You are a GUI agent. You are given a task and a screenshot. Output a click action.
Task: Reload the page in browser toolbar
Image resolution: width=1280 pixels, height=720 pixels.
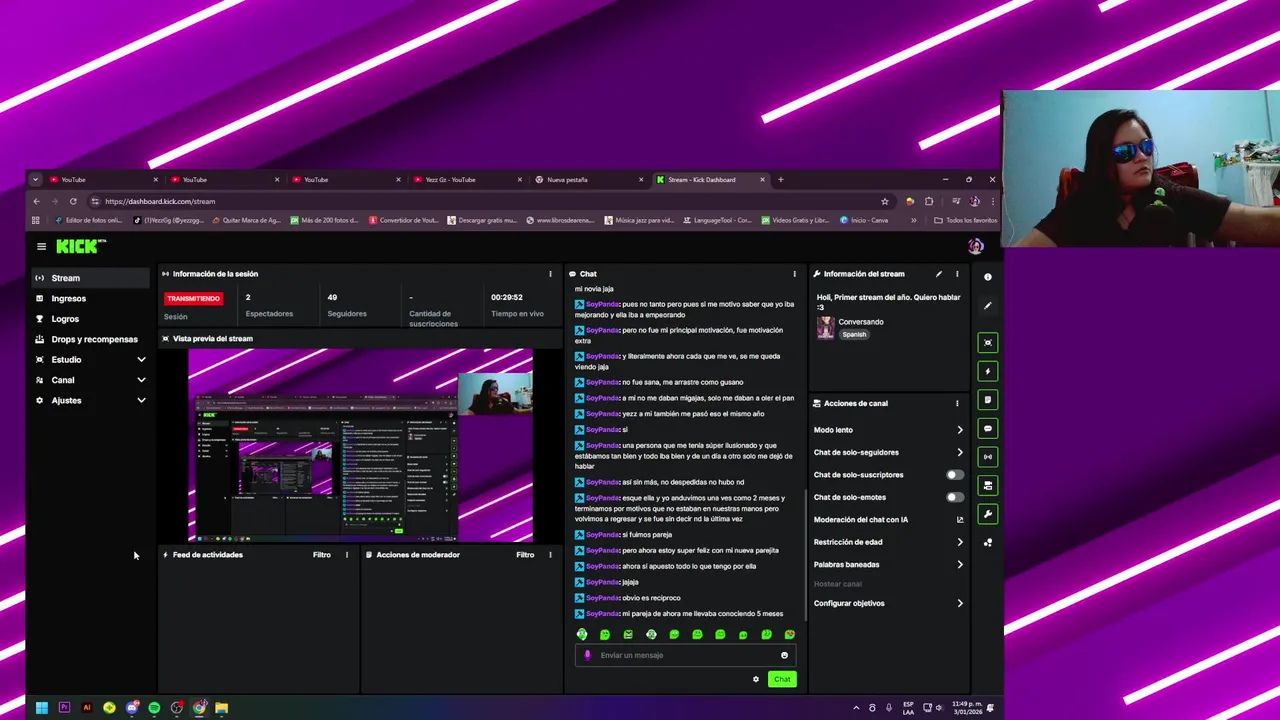click(x=73, y=201)
